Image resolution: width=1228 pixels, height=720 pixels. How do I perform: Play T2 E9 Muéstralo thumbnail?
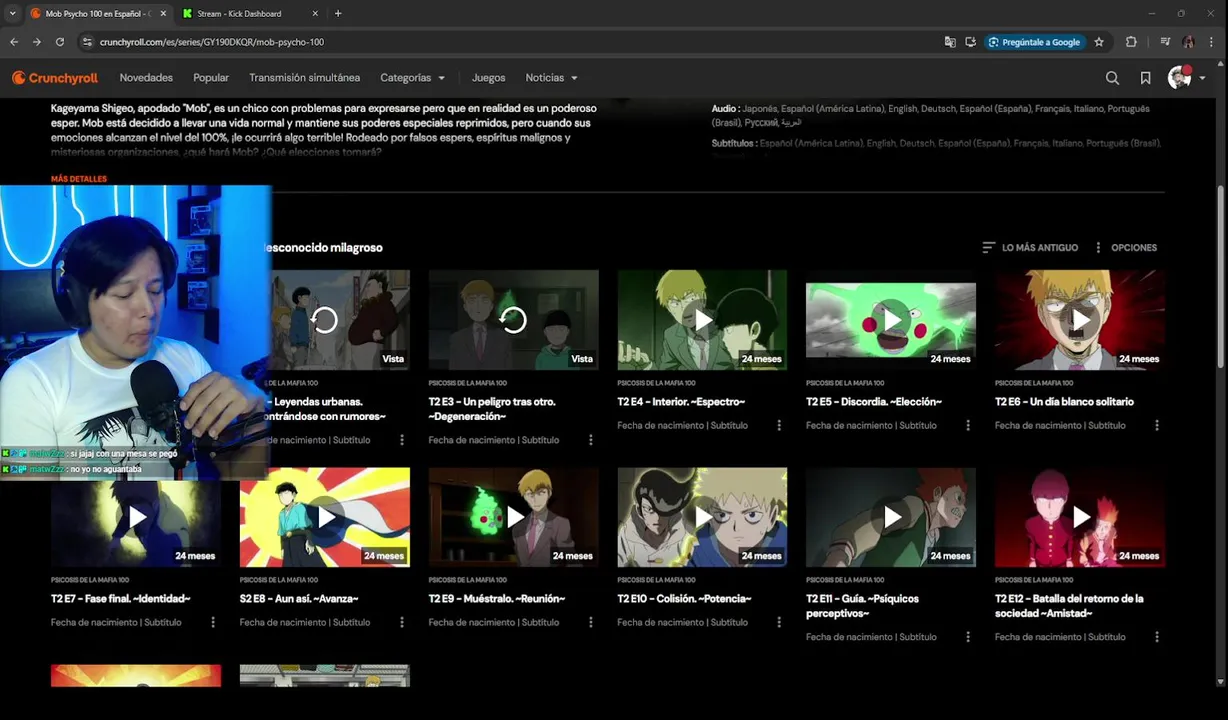(x=513, y=517)
